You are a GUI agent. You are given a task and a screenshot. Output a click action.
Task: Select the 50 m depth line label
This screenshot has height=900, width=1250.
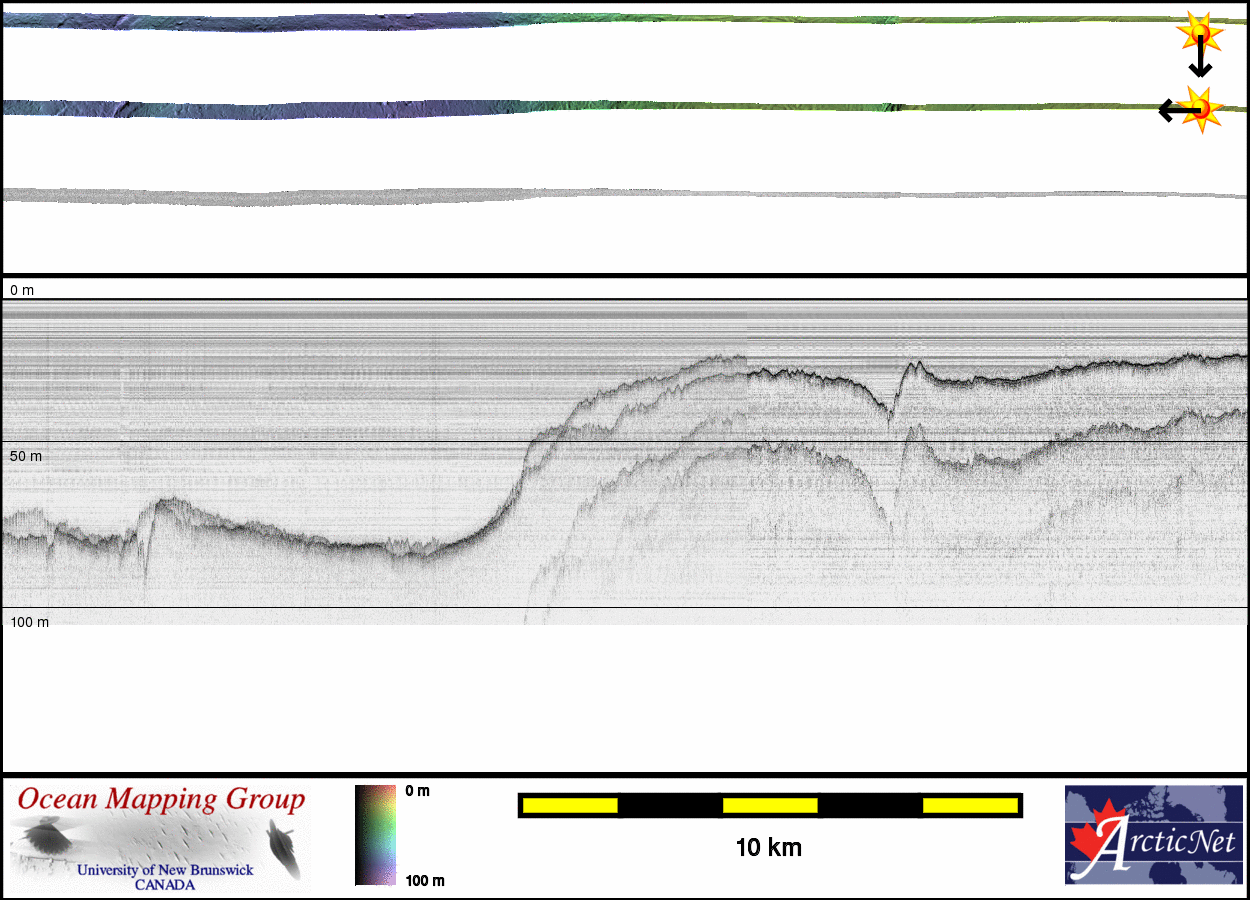(x=26, y=456)
